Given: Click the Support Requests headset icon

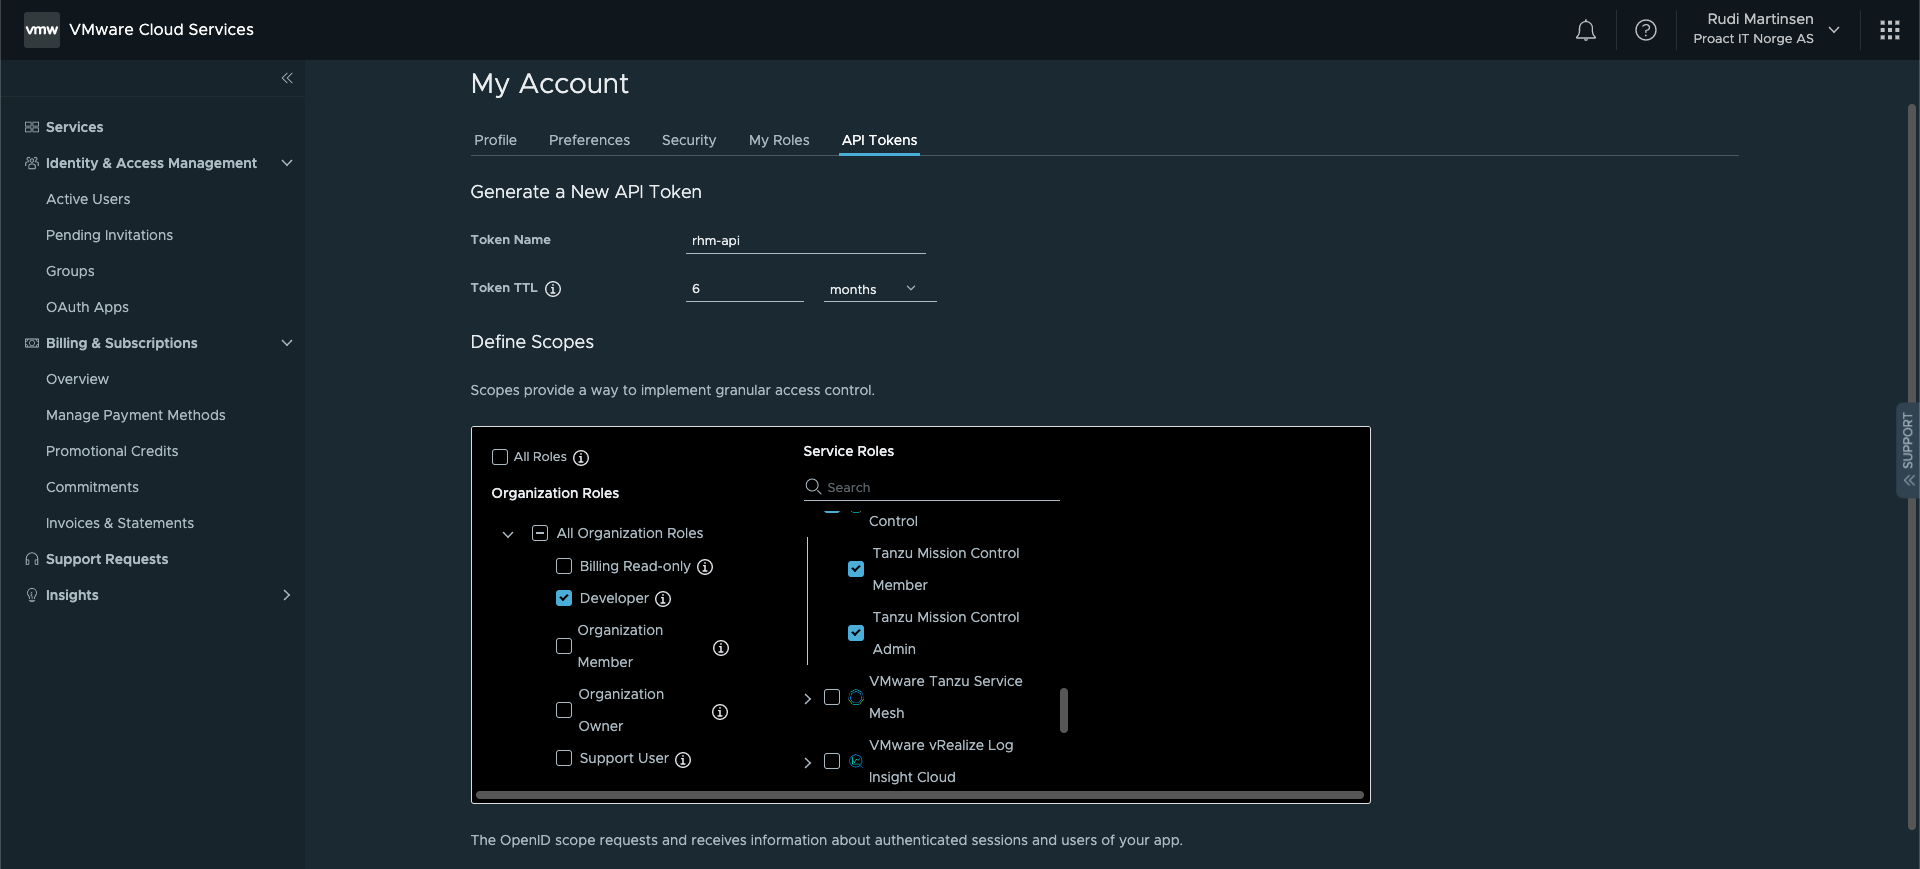Looking at the screenshot, I should [32, 559].
